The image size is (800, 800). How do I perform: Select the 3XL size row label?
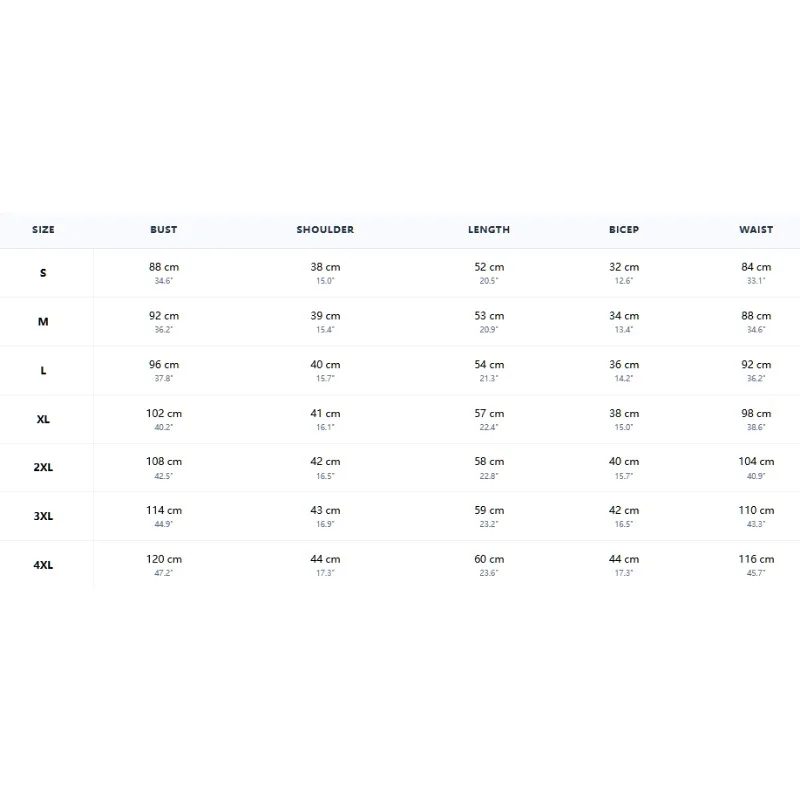(43, 516)
